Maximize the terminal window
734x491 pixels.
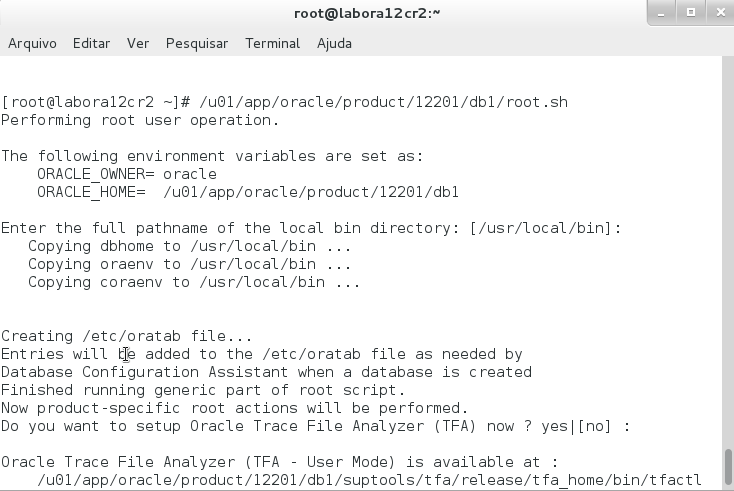(x=690, y=12)
